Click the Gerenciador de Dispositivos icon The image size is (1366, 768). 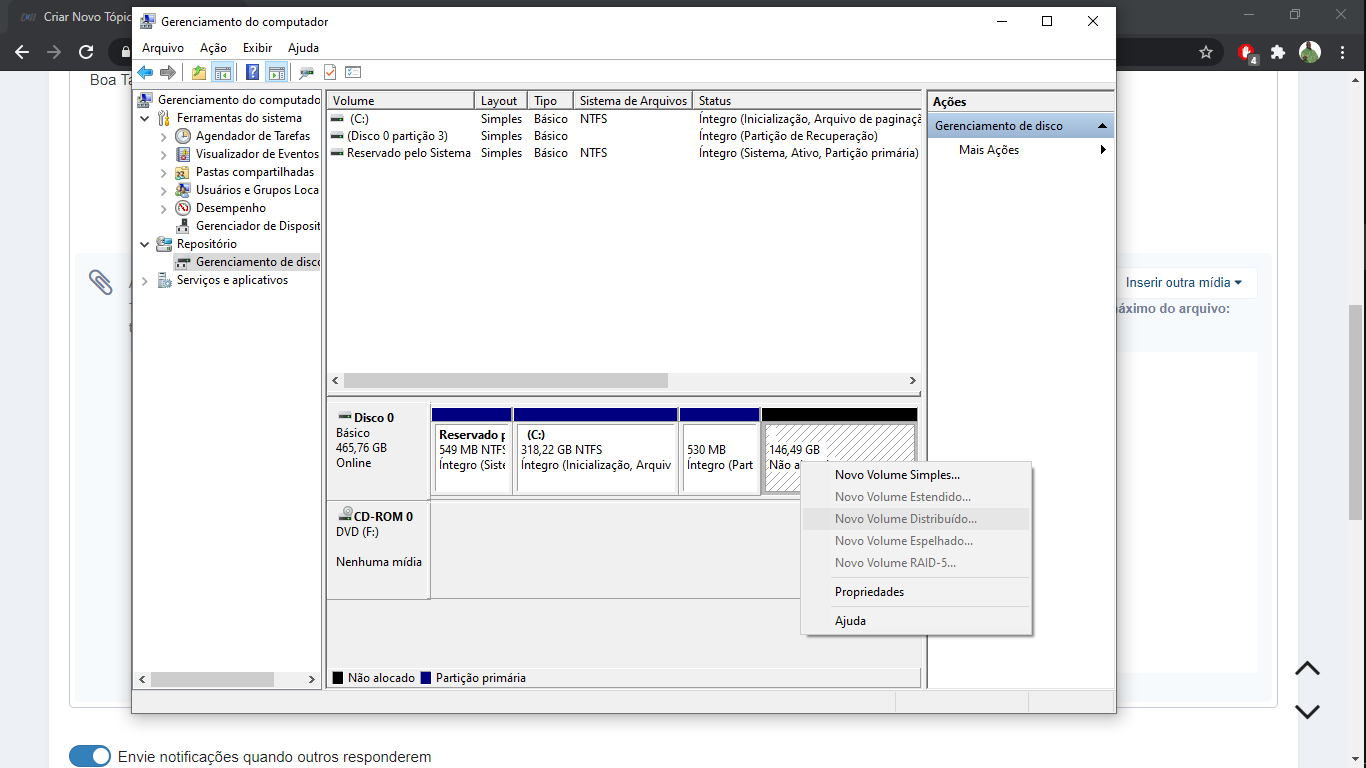tap(183, 226)
